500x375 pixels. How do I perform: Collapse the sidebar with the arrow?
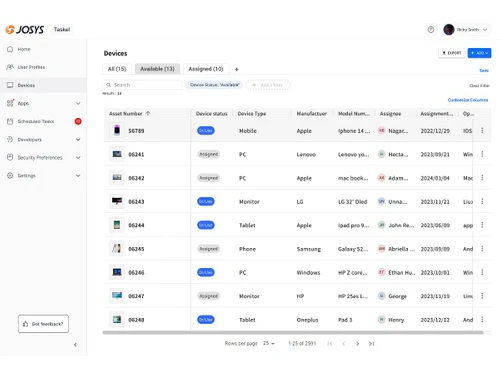[75, 345]
